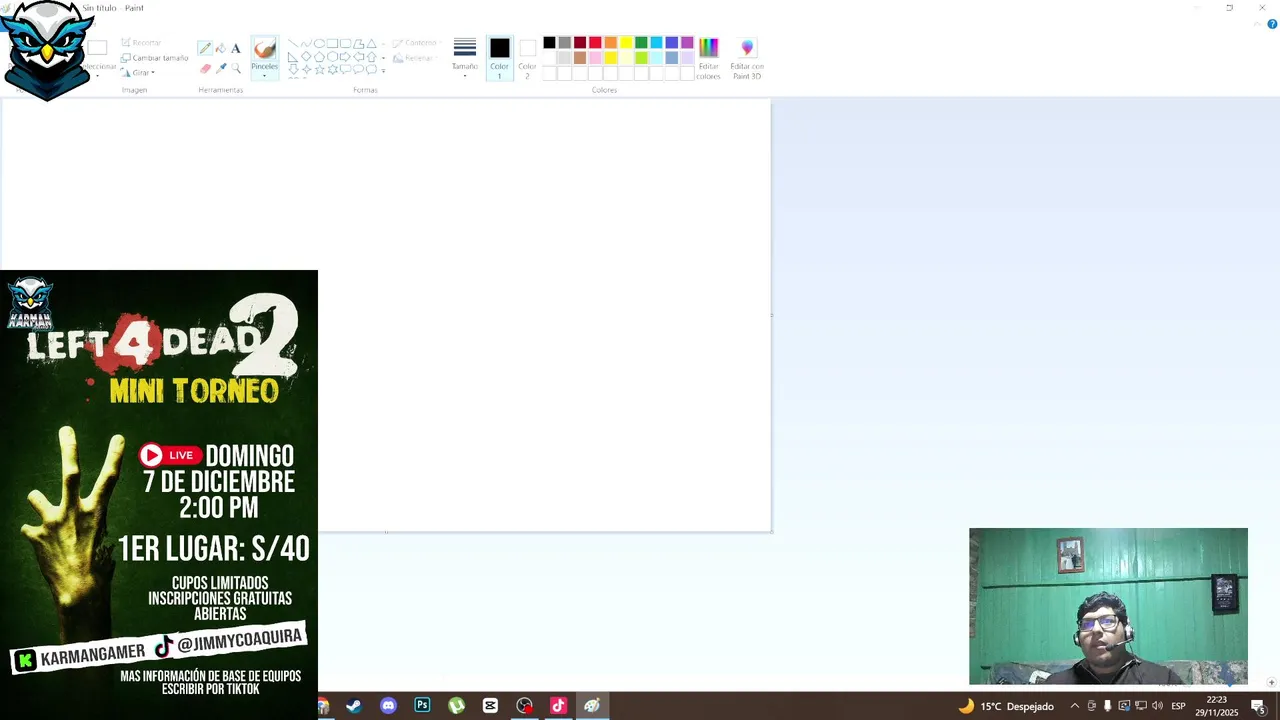
Task: Click Cambiar tamaño resize button
Action: (154, 58)
